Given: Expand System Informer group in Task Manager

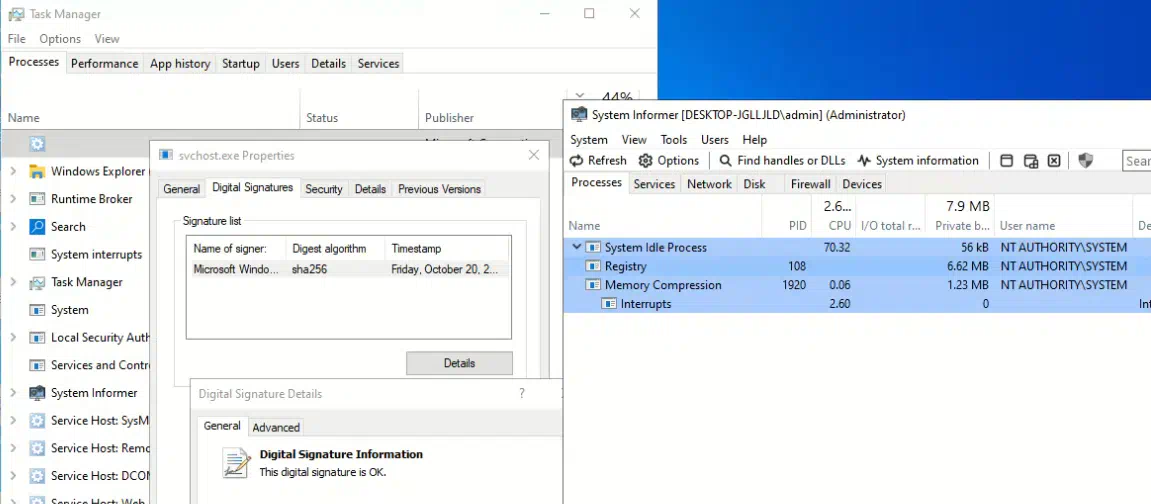Looking at the screenshot, I should tap(13, 393).
